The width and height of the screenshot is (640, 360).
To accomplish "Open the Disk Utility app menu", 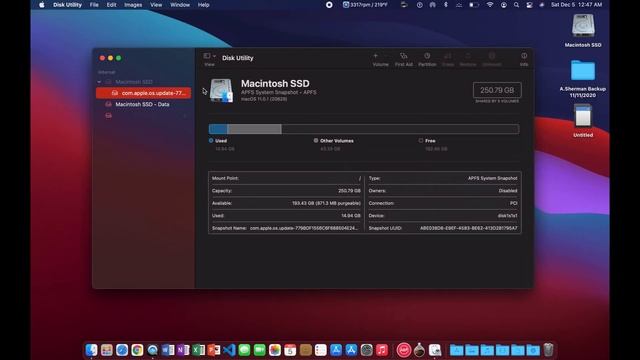I will pos(67,5).
